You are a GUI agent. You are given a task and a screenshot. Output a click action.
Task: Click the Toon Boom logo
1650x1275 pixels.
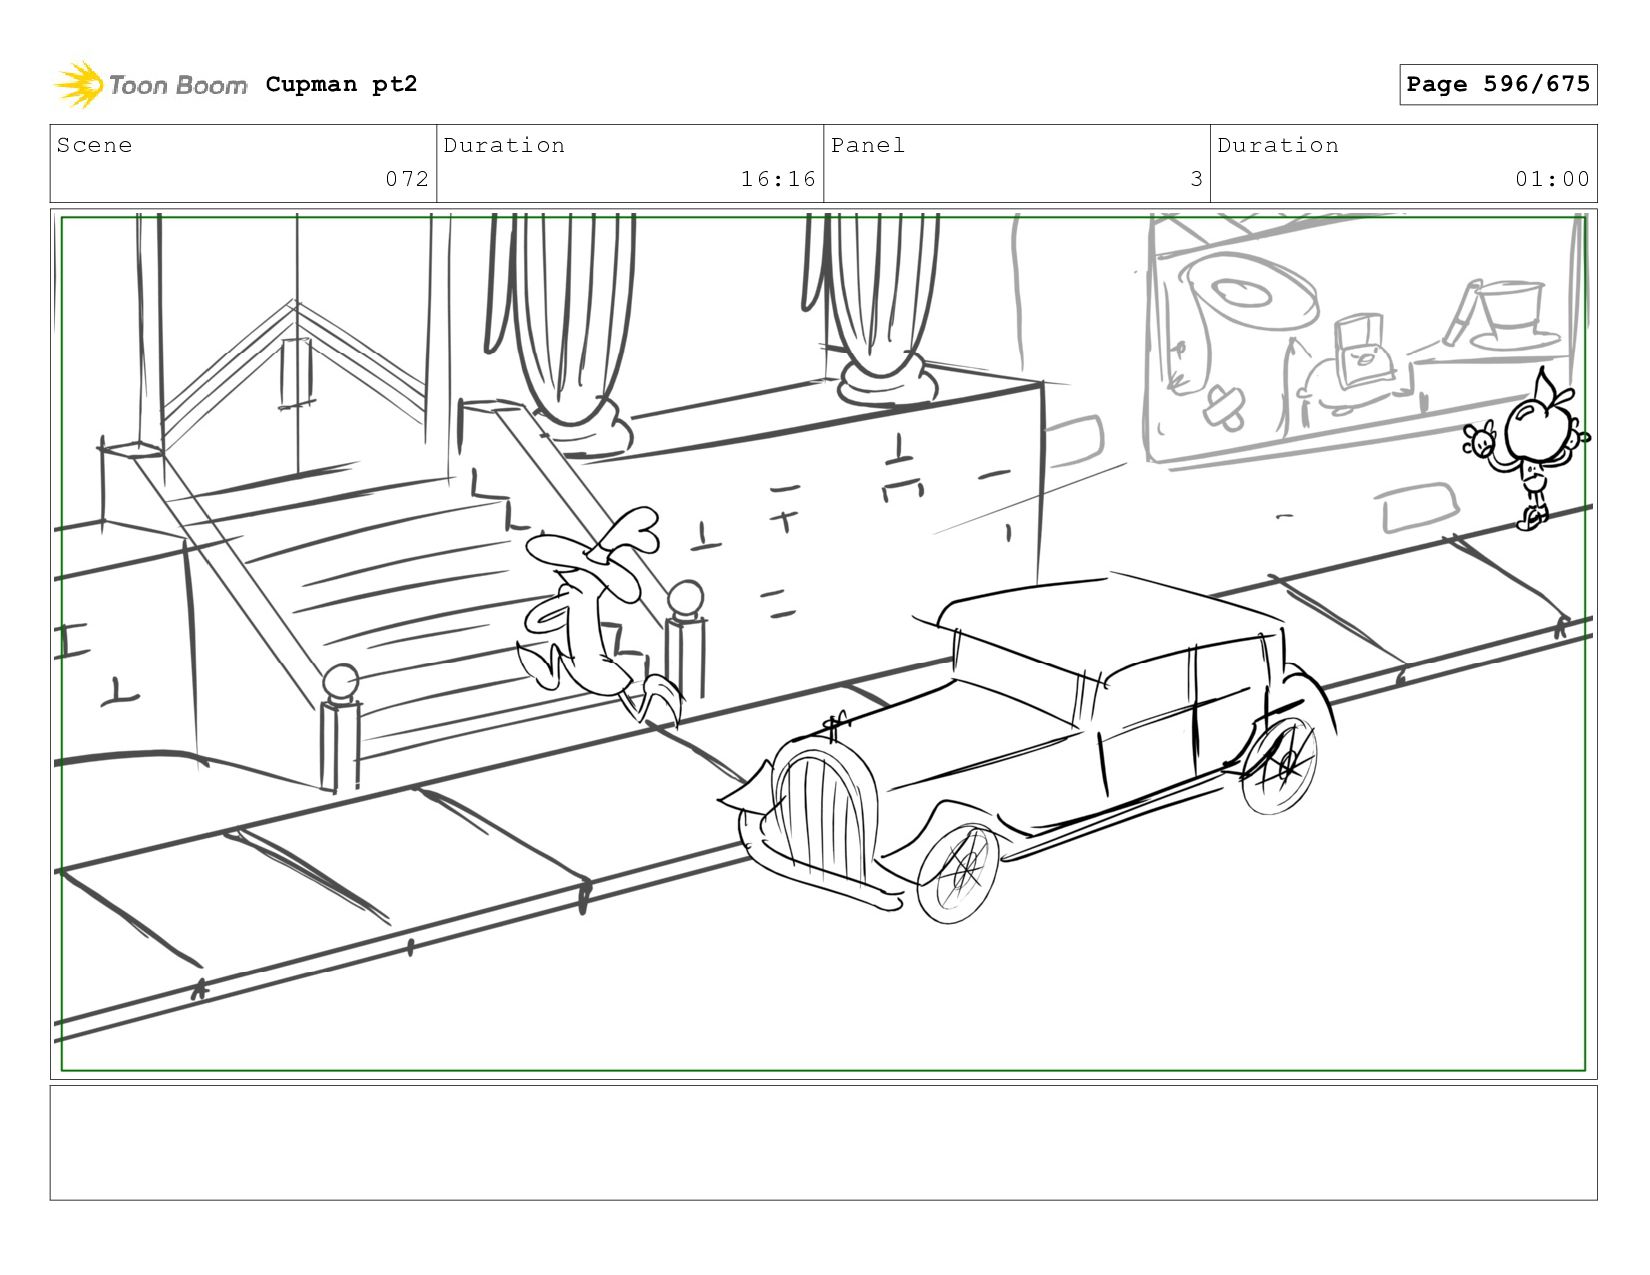tap(150, 84)
